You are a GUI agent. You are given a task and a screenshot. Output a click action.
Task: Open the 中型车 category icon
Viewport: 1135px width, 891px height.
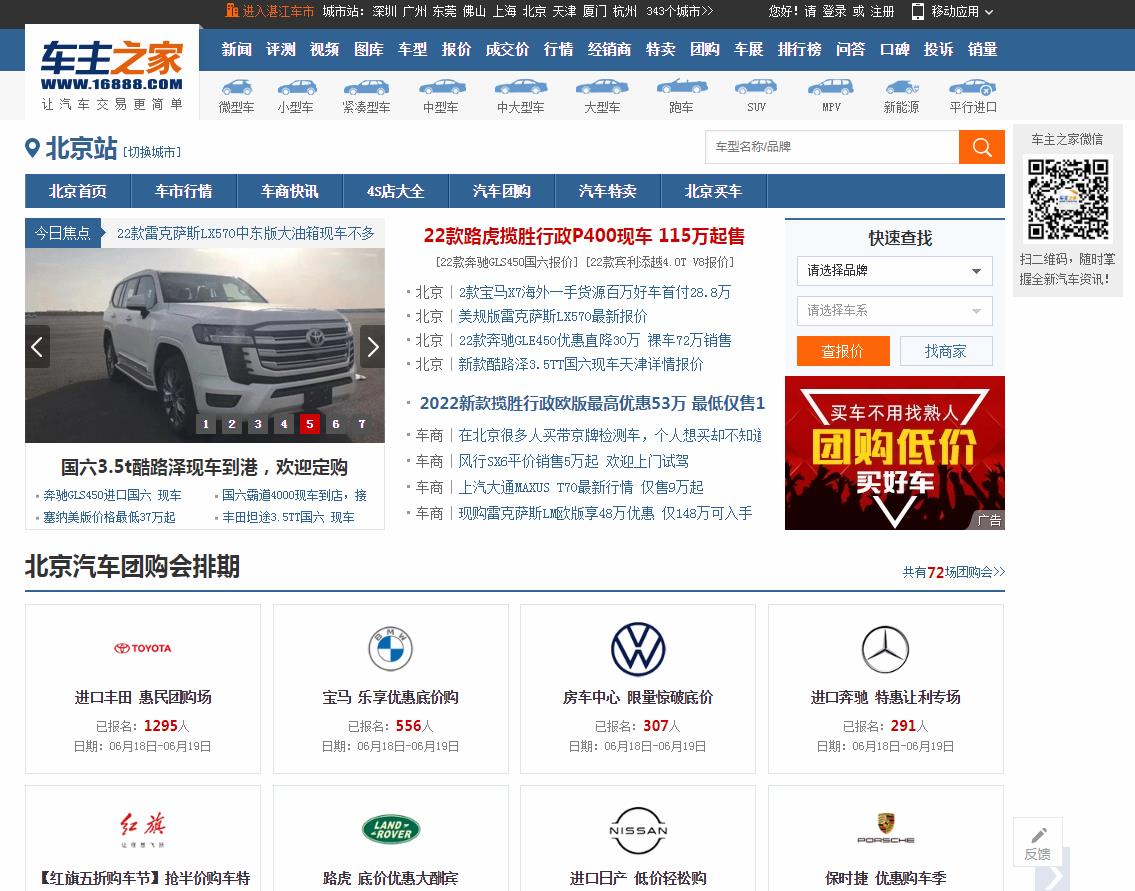441,88
